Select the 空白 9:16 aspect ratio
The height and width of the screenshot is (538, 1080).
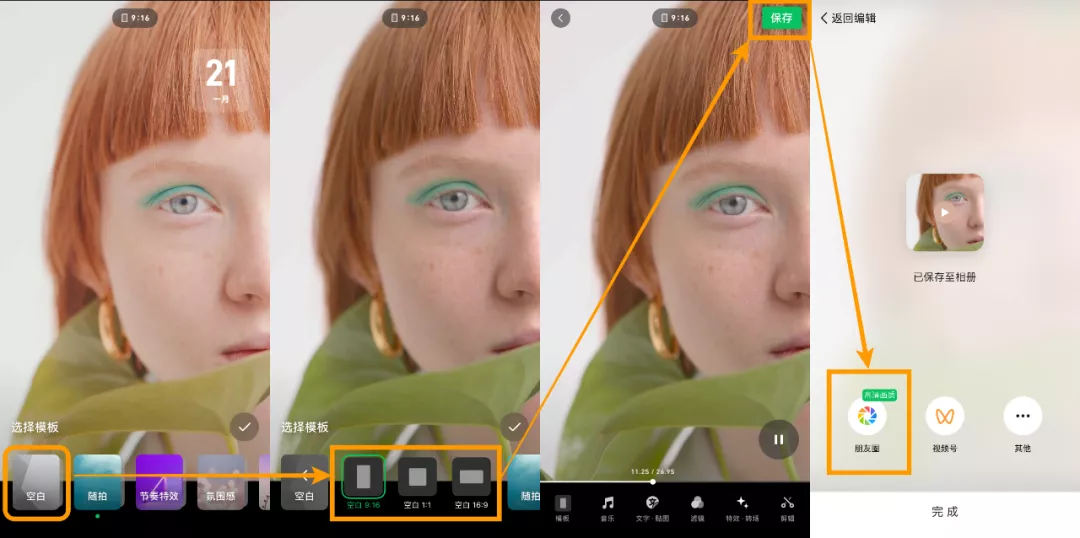pyautogui.click(x=363, y=477)
